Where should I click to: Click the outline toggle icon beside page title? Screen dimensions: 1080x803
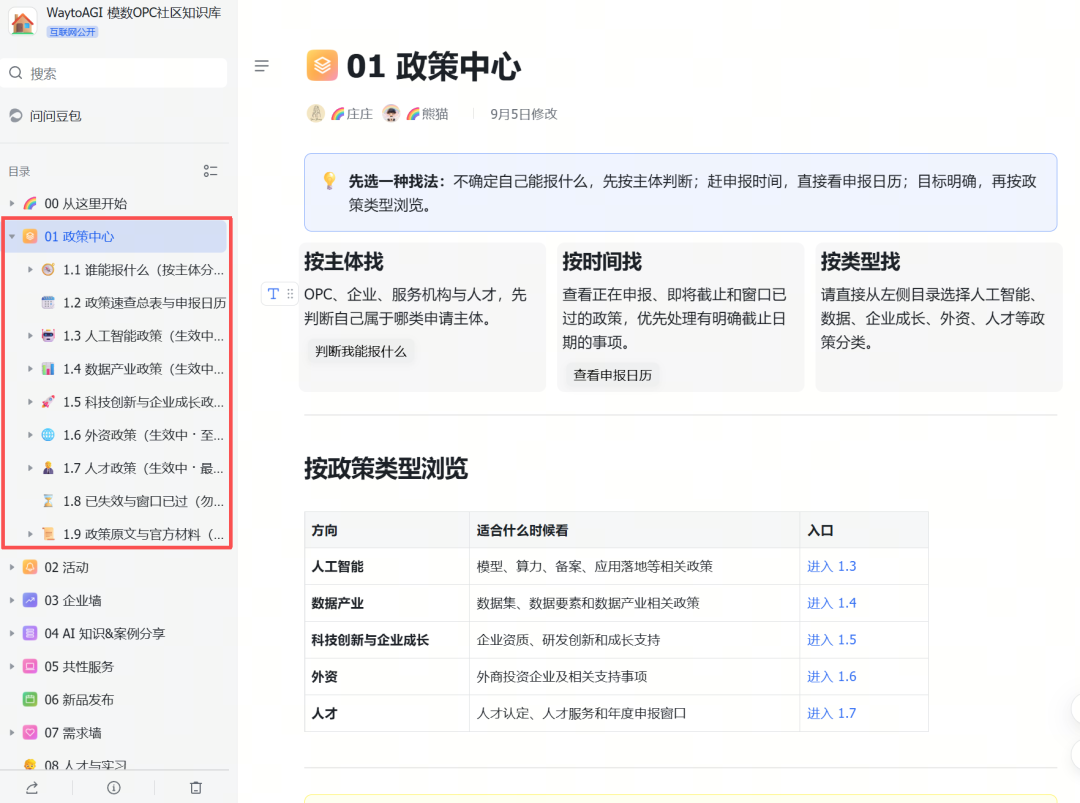262,66
